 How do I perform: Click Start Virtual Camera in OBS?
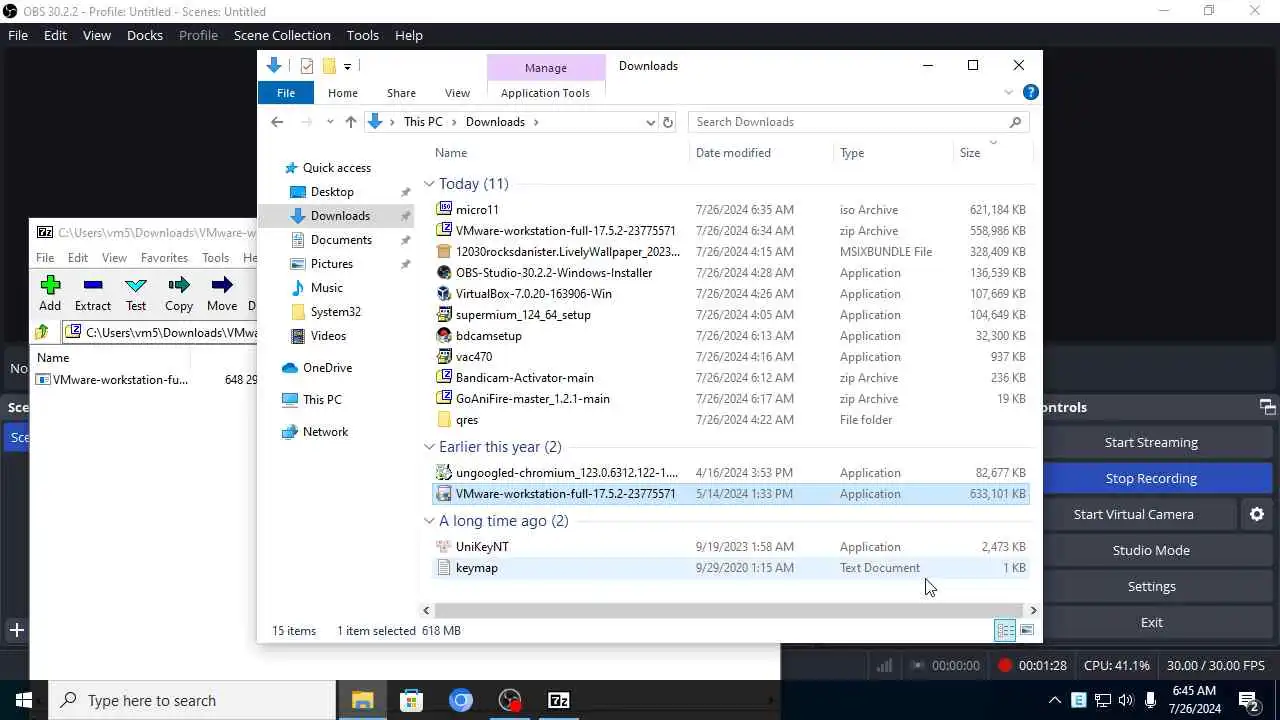click(x=1134, y=514)
